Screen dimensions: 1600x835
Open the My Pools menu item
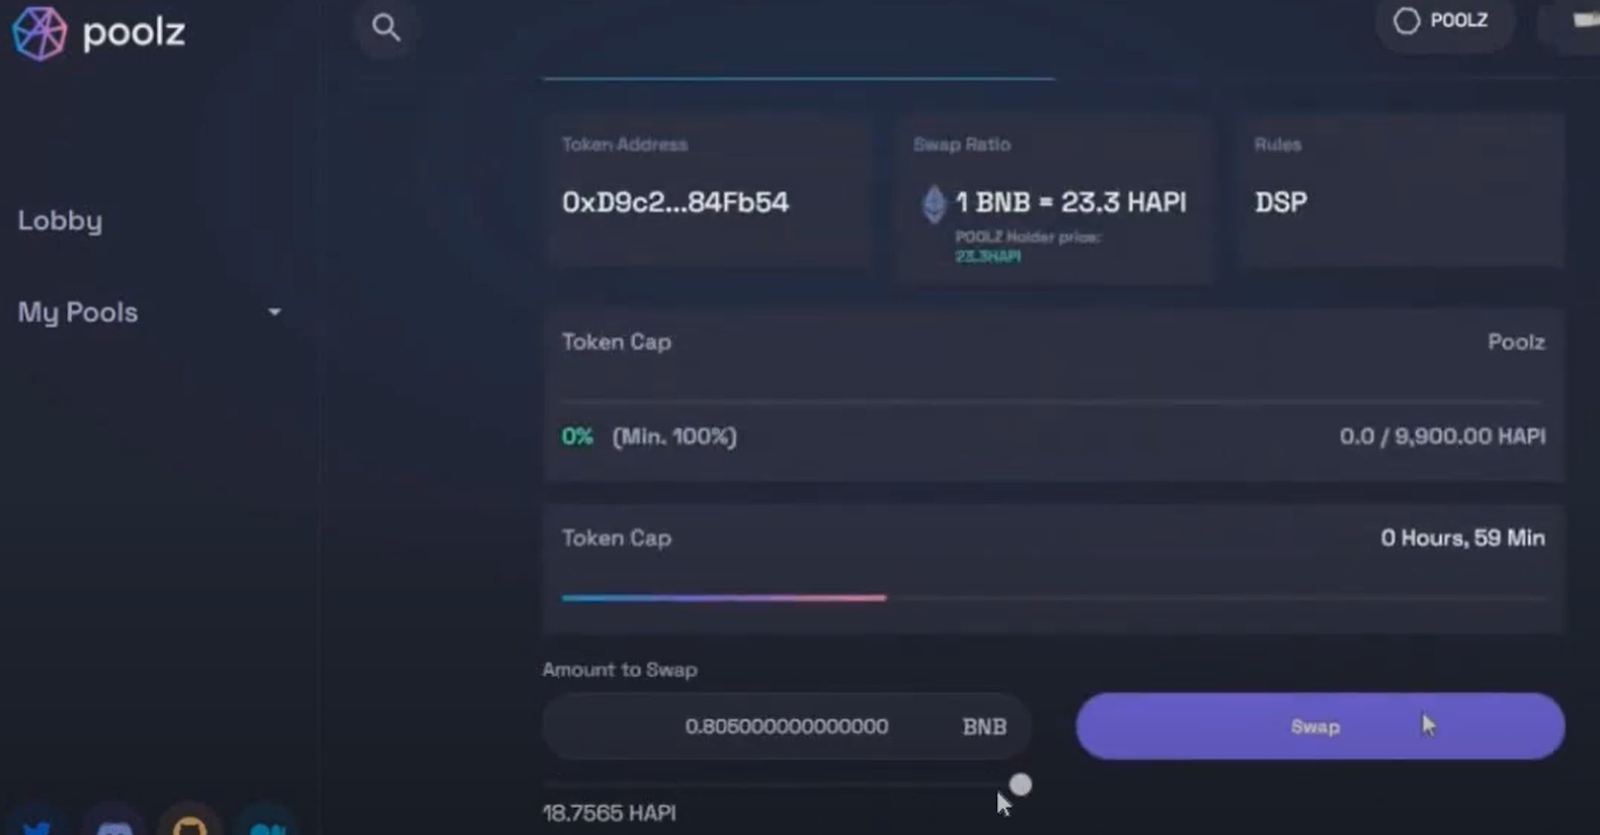point(78,313)
